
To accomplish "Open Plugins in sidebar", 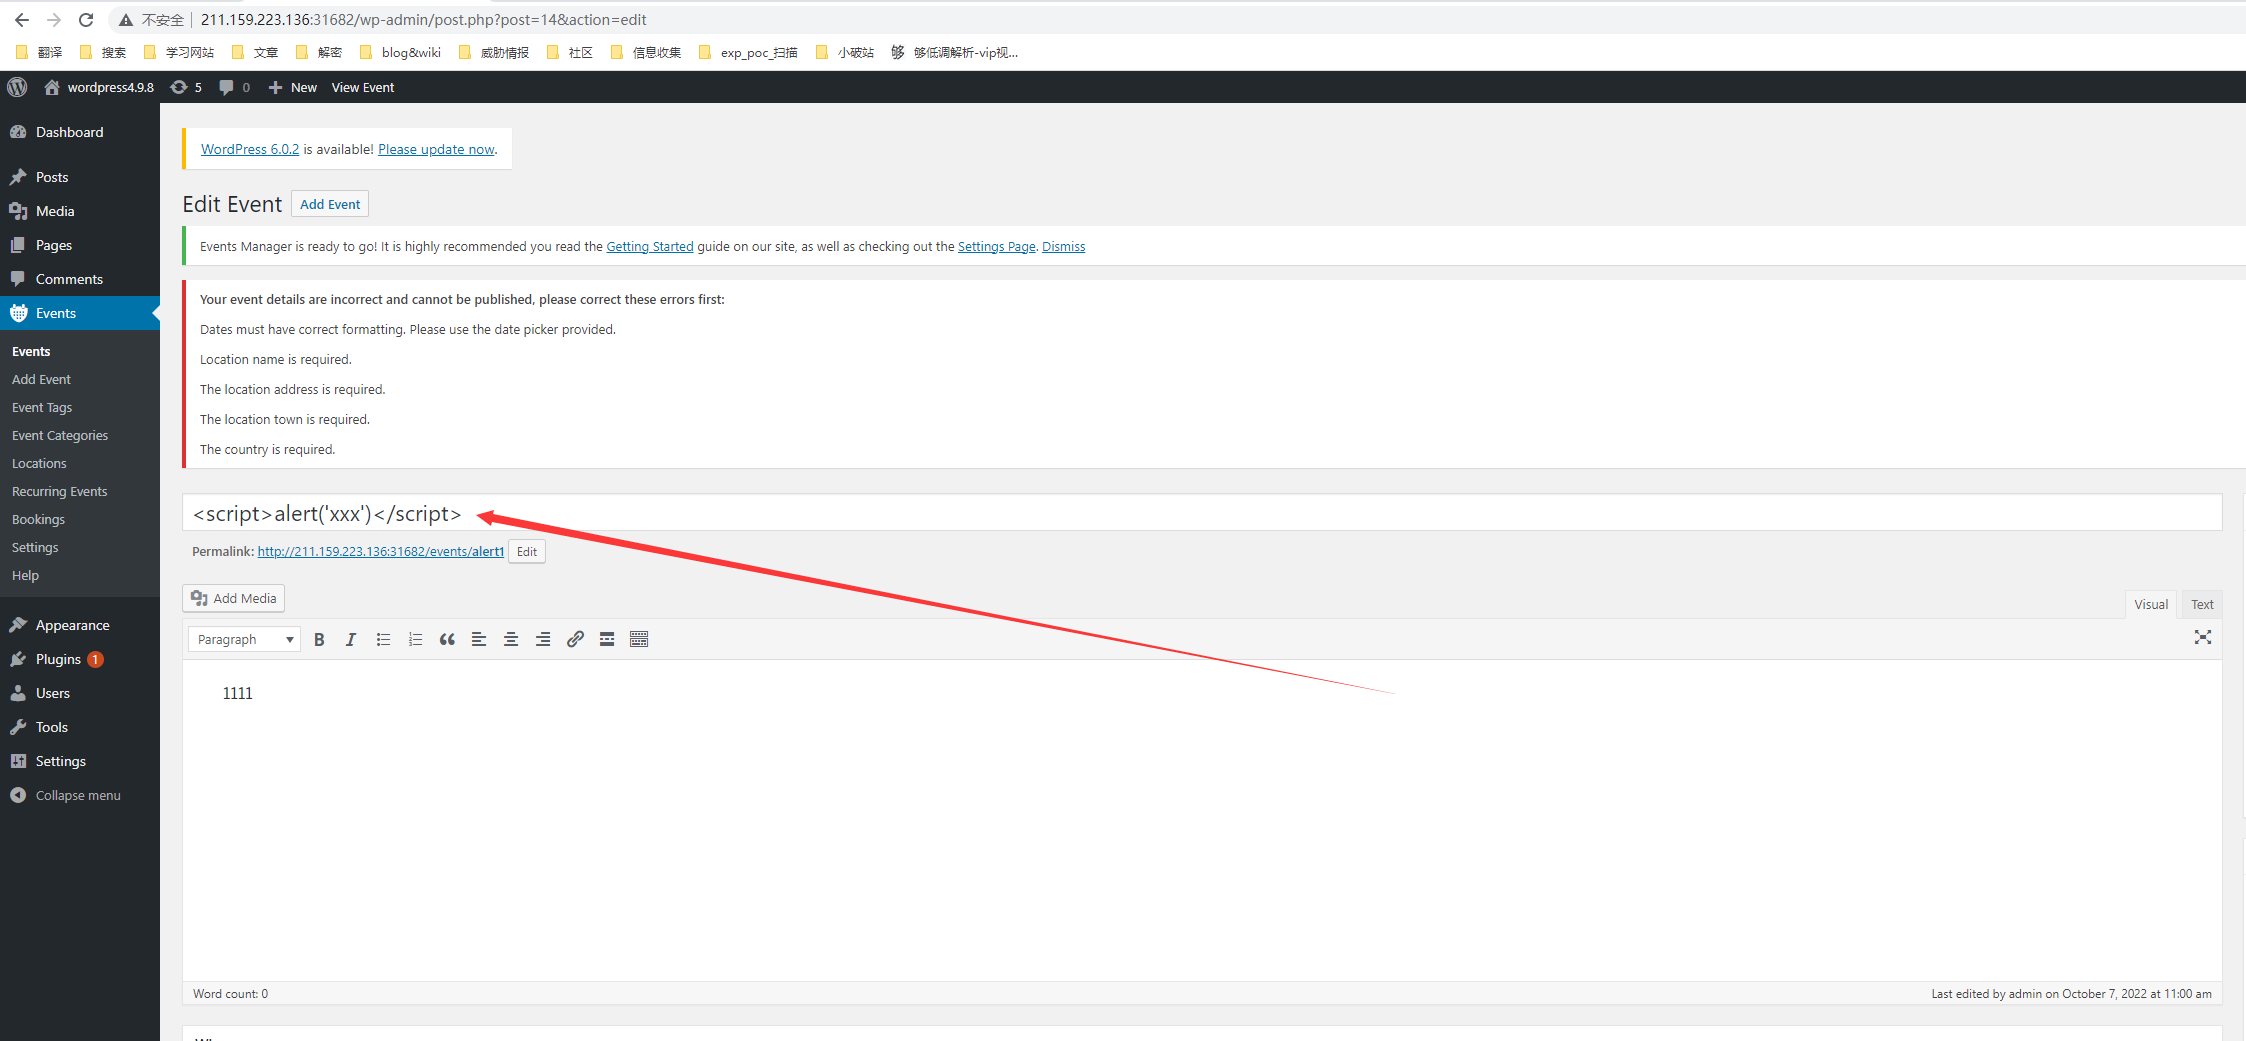I will pos(80,659).
